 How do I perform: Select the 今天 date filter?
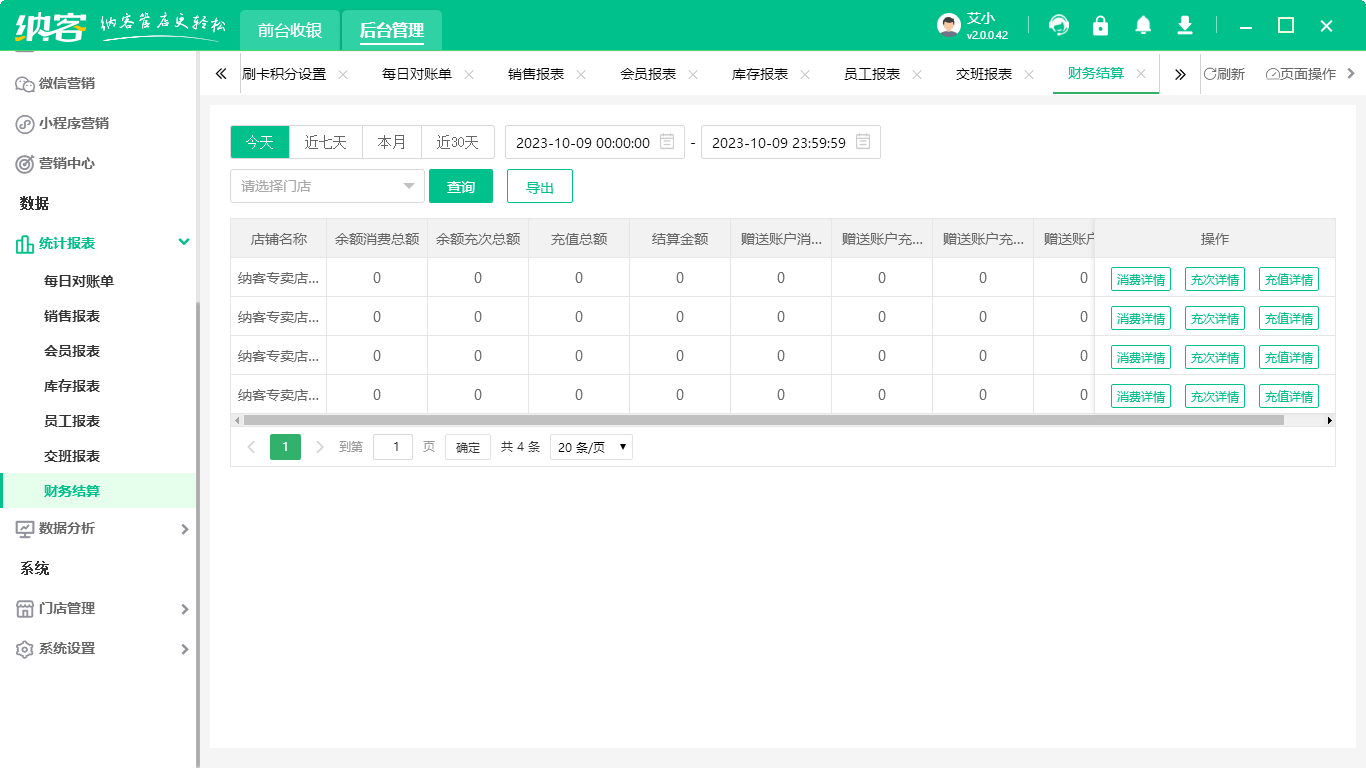click(259, 141)
